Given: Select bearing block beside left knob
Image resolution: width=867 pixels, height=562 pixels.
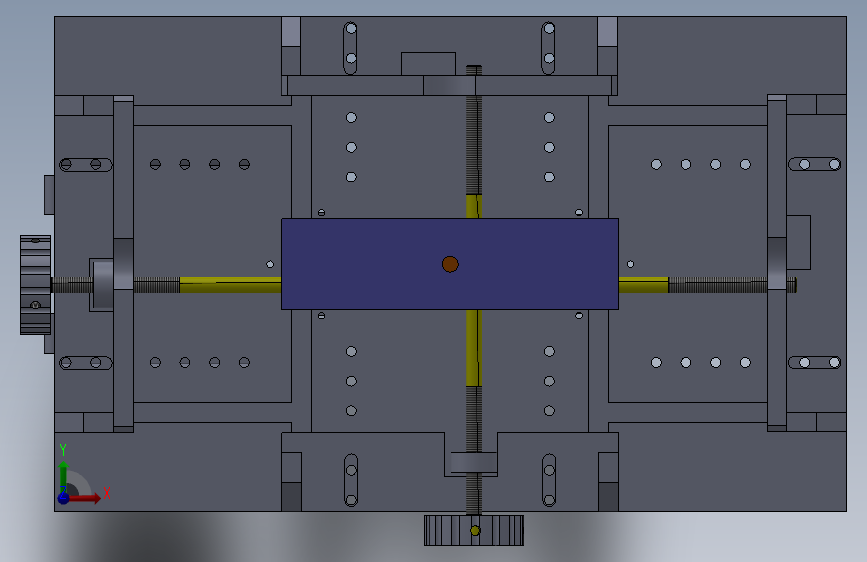Looking at the screenshot, I should 103,284.
